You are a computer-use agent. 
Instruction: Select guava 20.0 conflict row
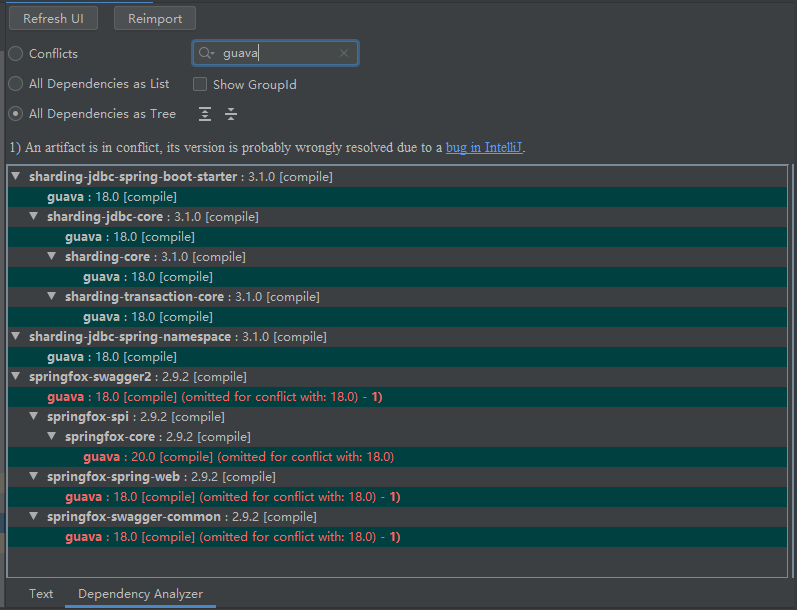(x=397, y=457)
